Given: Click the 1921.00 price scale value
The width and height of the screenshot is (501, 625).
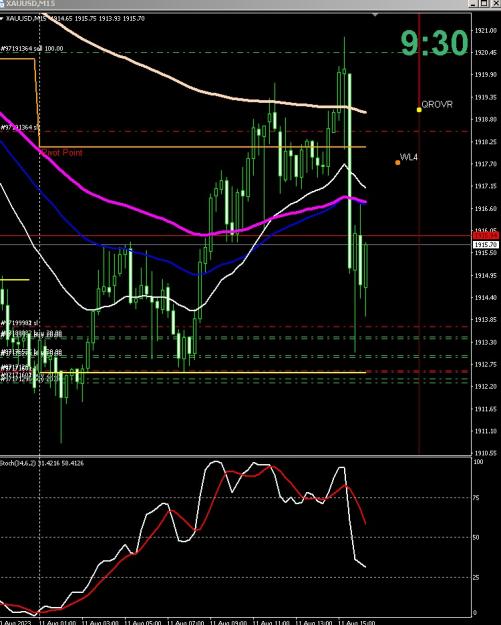Looking at the screenshot, I should pyautogui.click(x=485, y=31).
